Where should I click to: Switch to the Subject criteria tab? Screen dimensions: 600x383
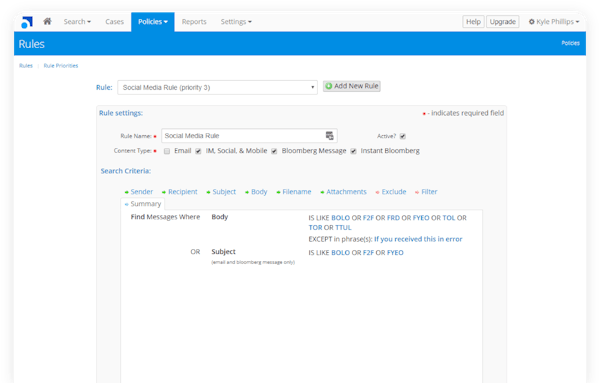coord(221,192)
